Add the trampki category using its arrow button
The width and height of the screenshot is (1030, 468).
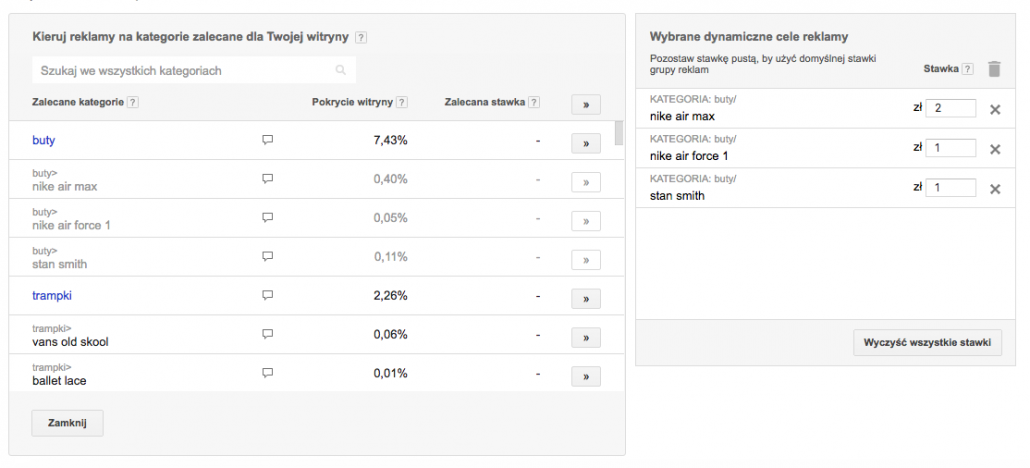click(586, 298)
